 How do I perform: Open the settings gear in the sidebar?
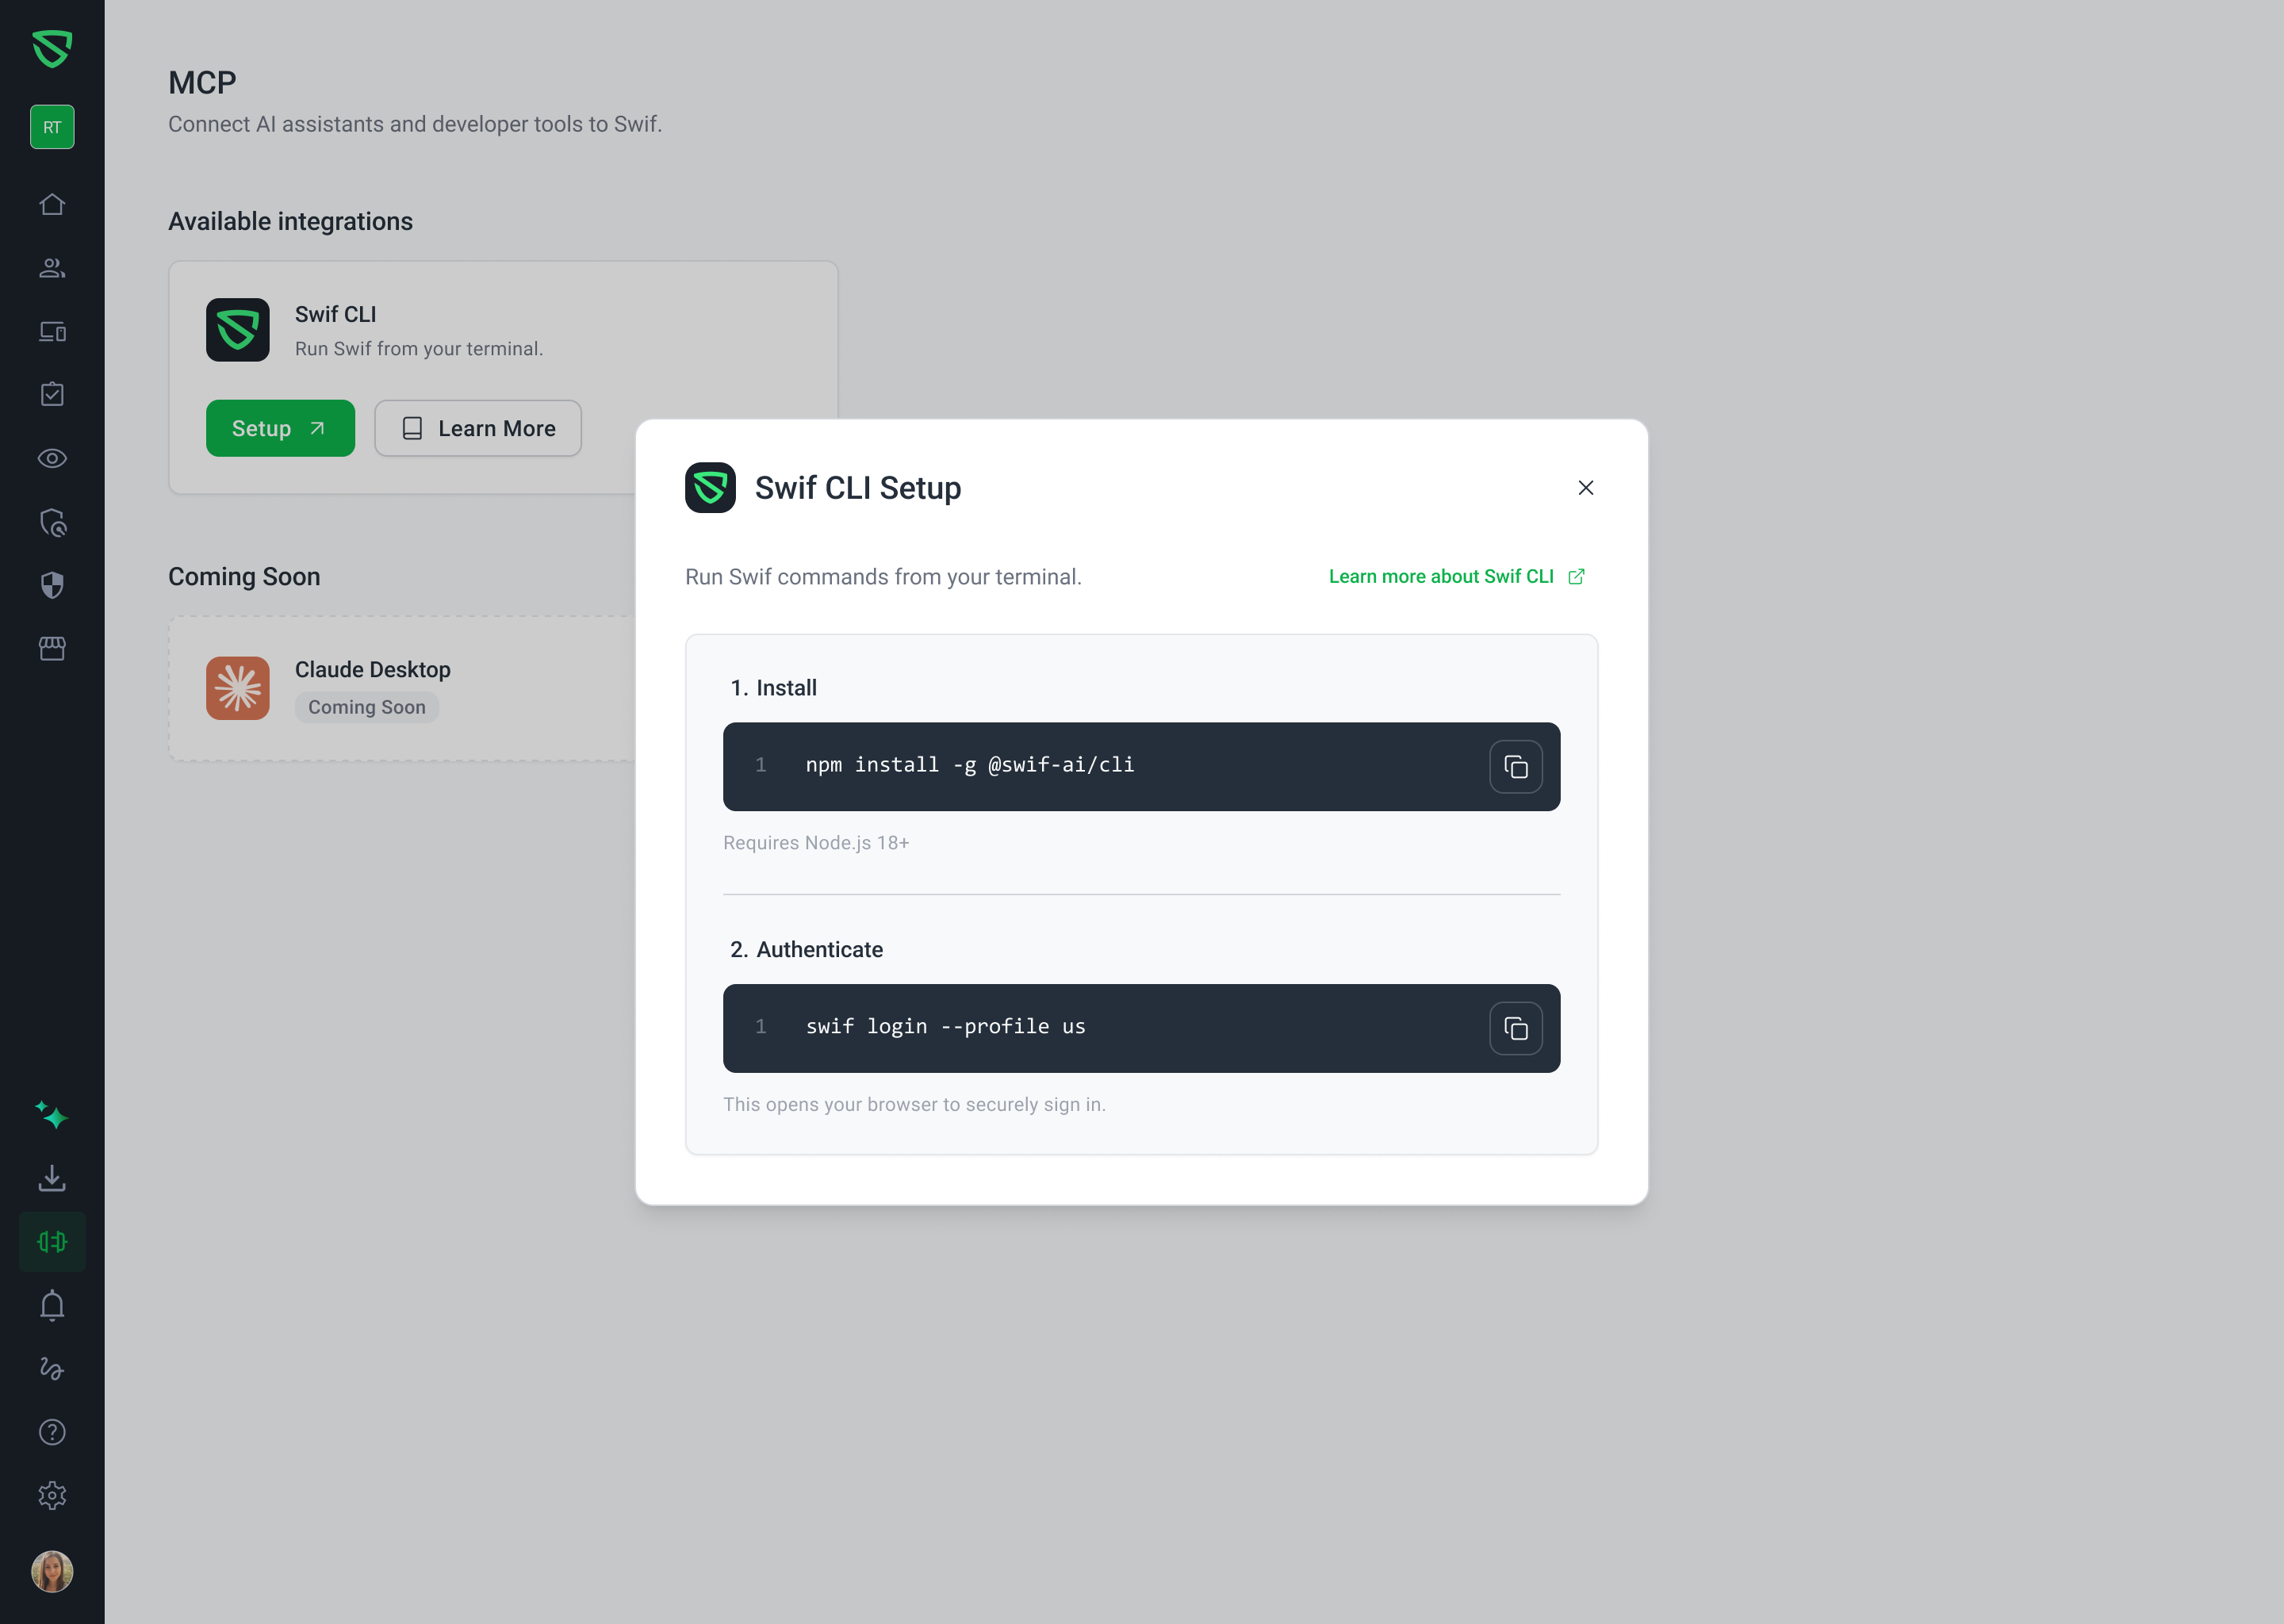click(52, 1495)
